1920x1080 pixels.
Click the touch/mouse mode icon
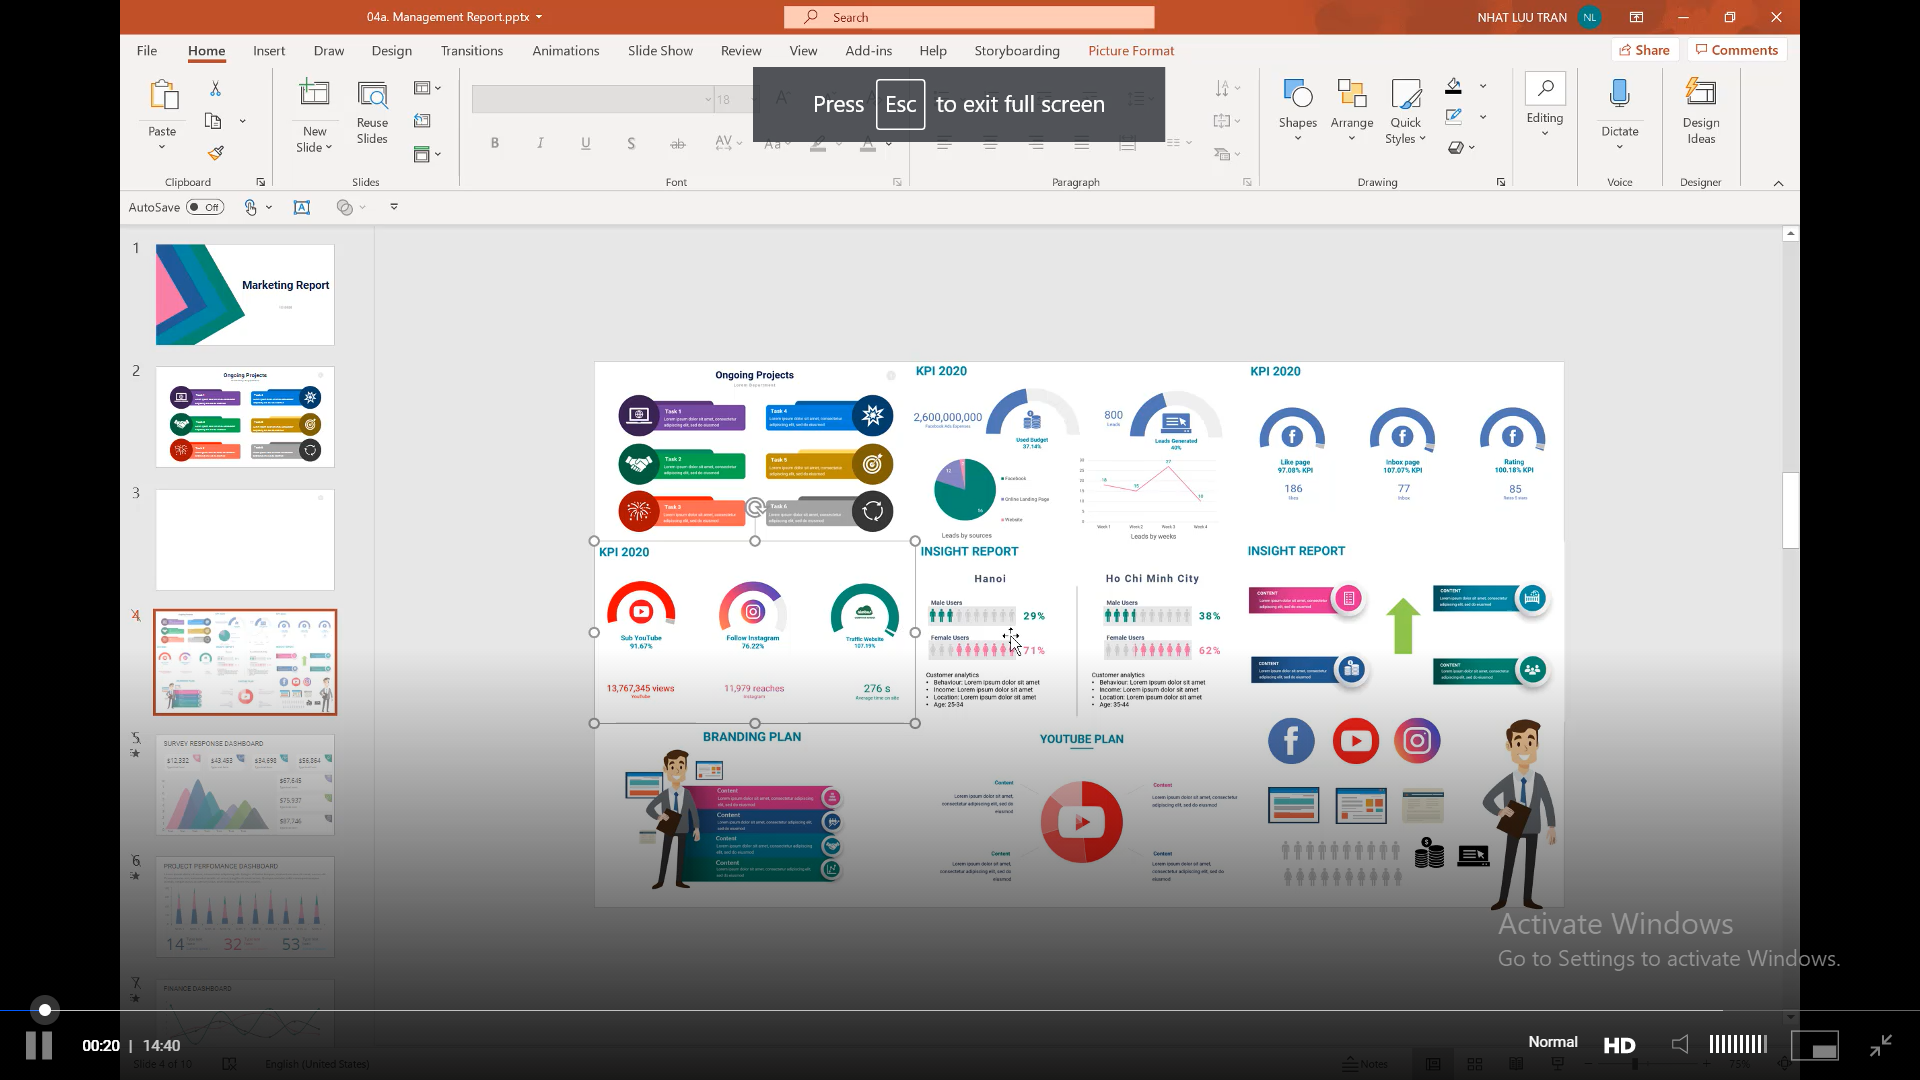pos(251,207)
